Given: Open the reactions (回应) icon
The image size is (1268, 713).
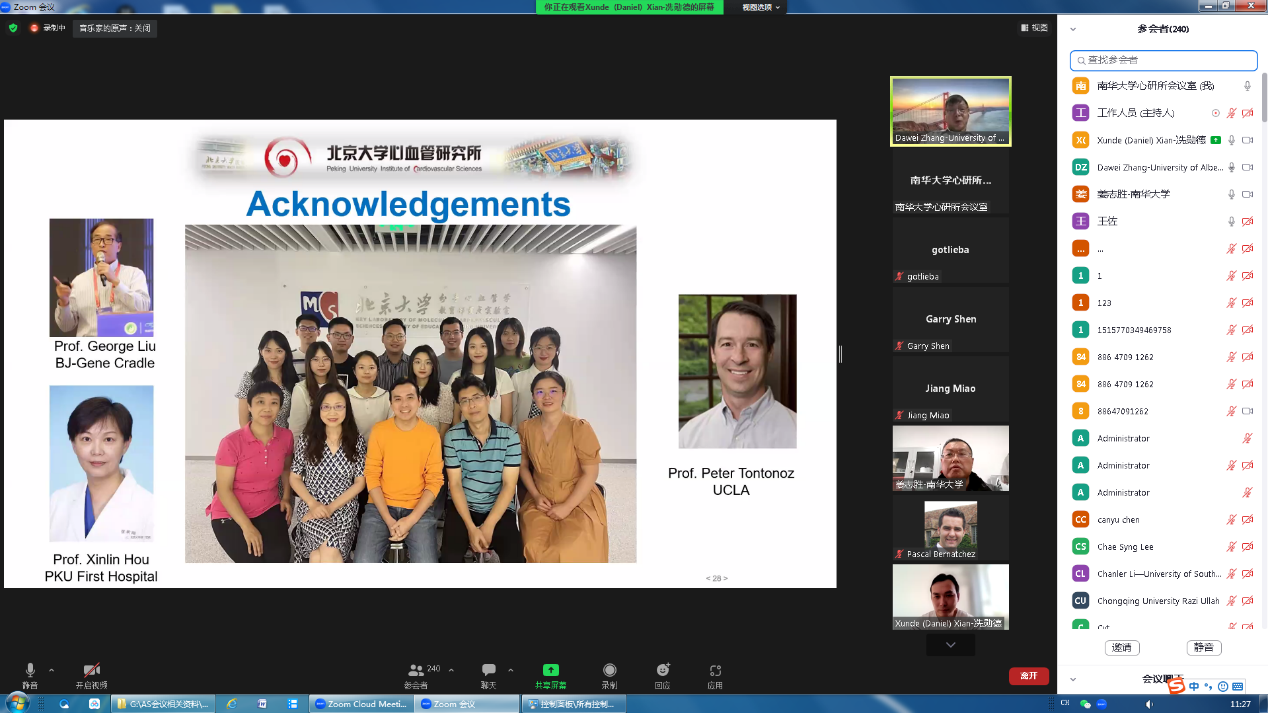Looking at the screenshot, I should point(662,670).
